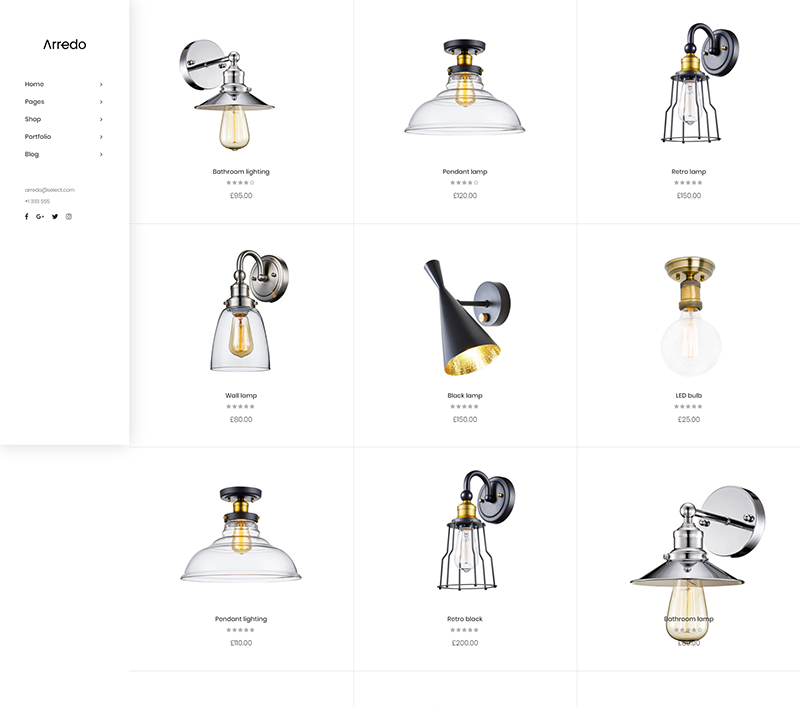
Task: Open the Bathroom lighting product title
Action: click(x=241, y=172)
